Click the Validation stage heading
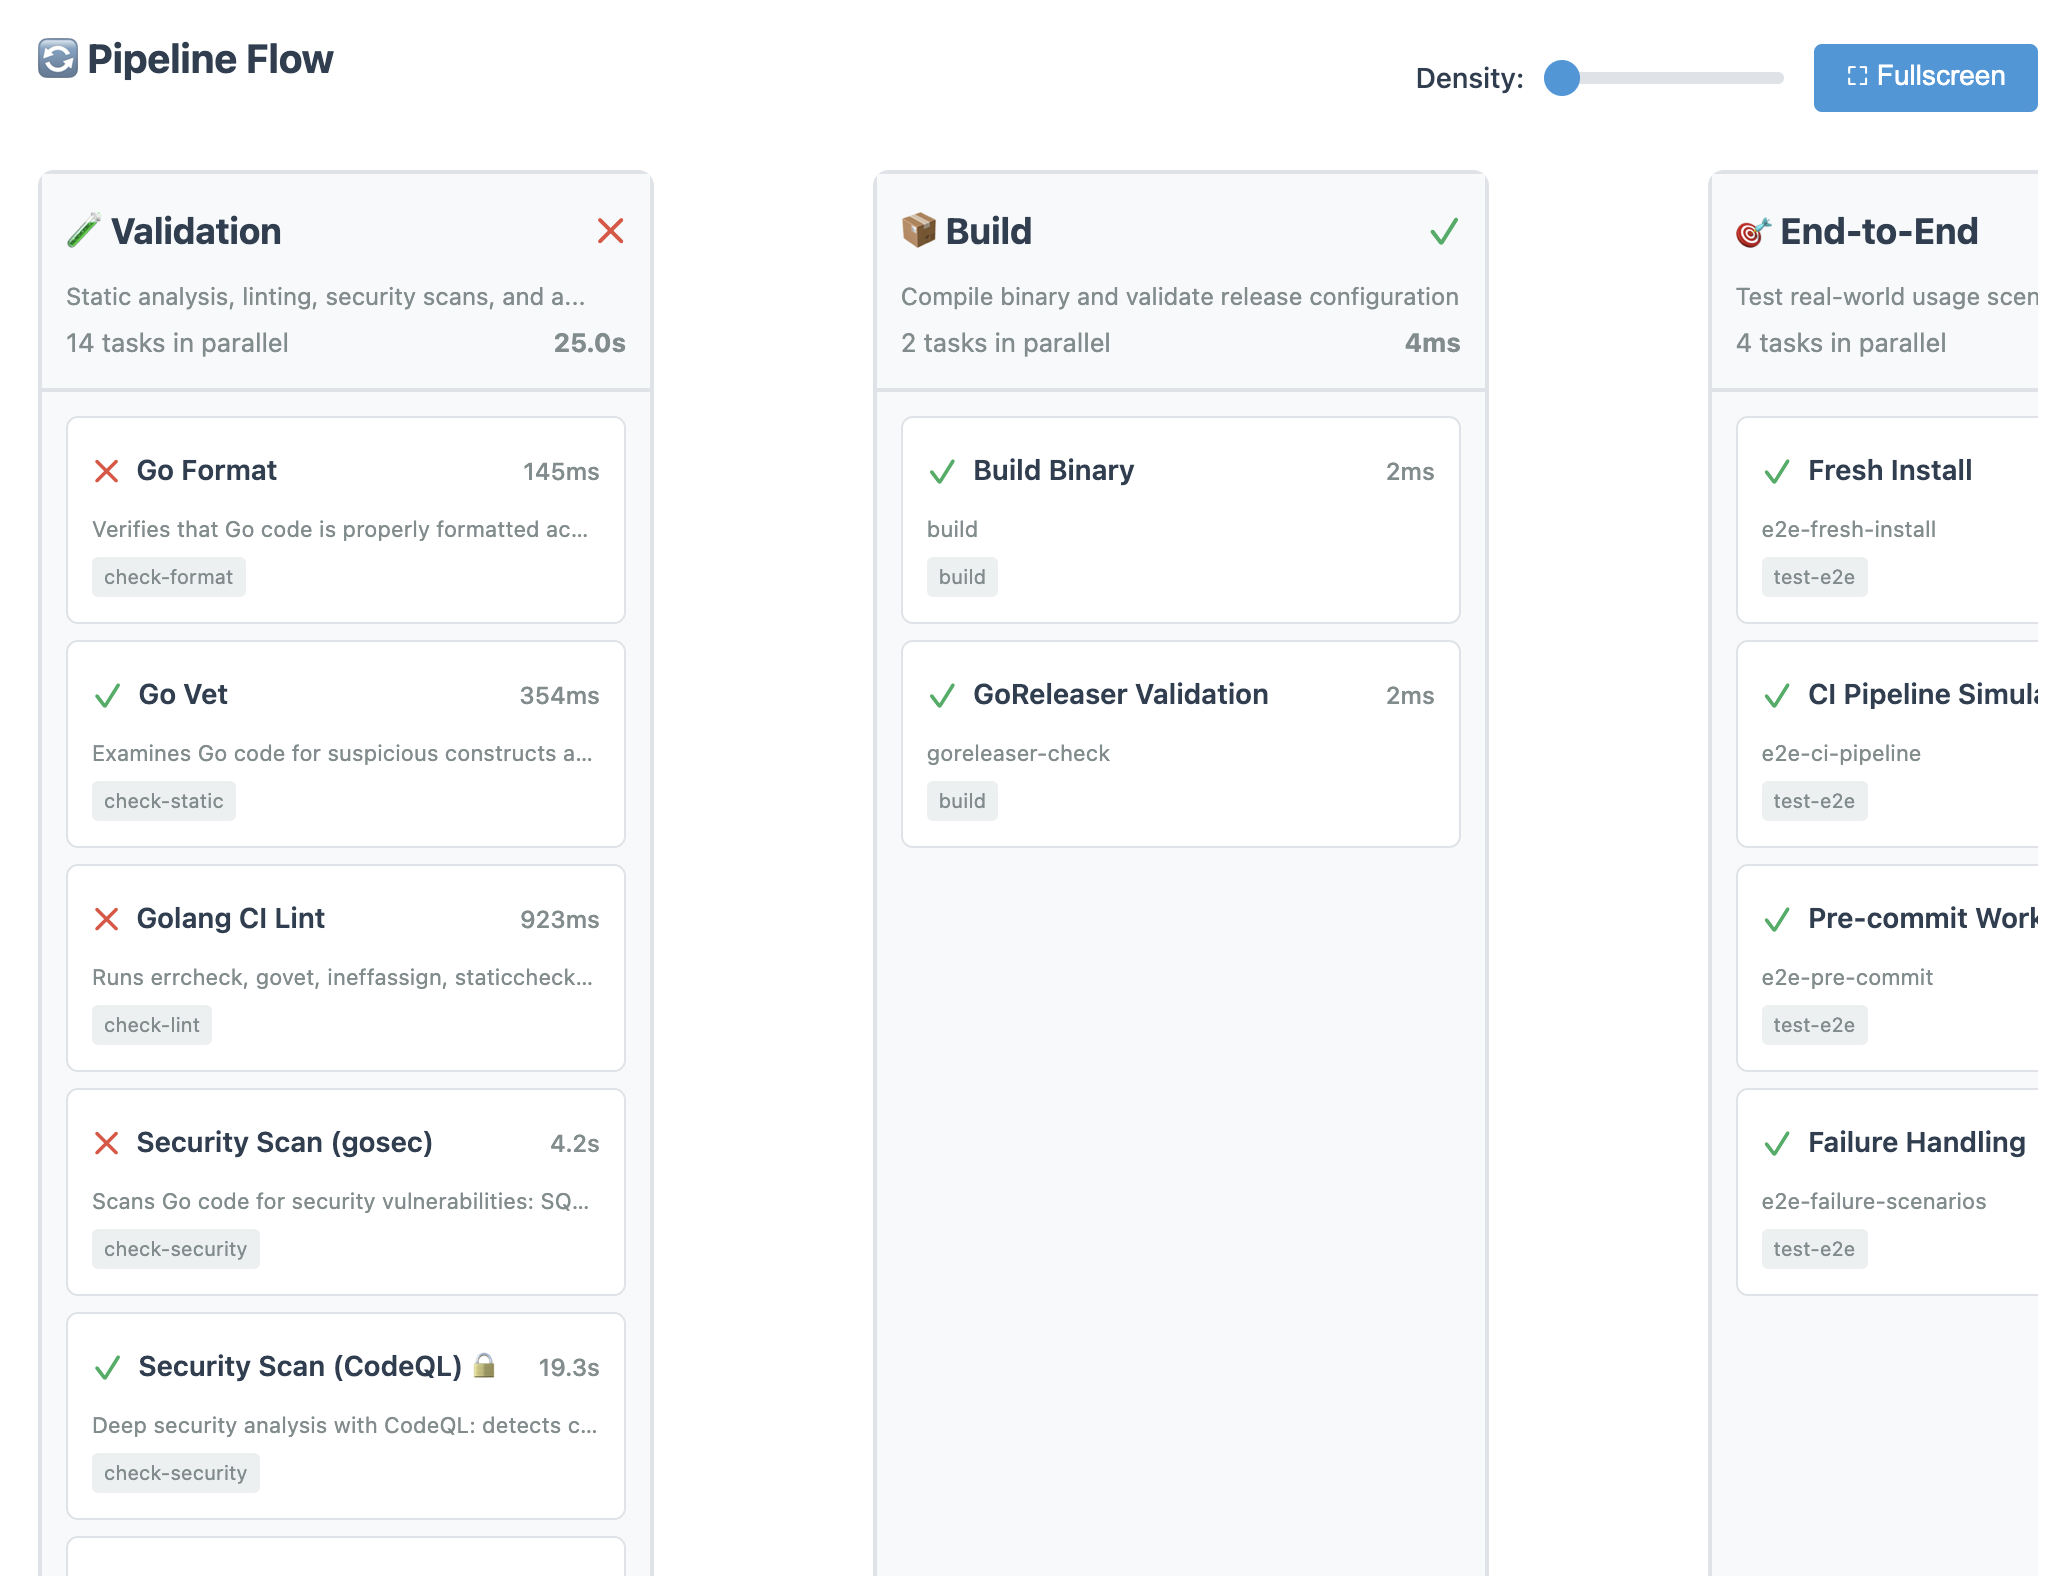This screenshot has width=2064, height=1576. click(196, 231)
